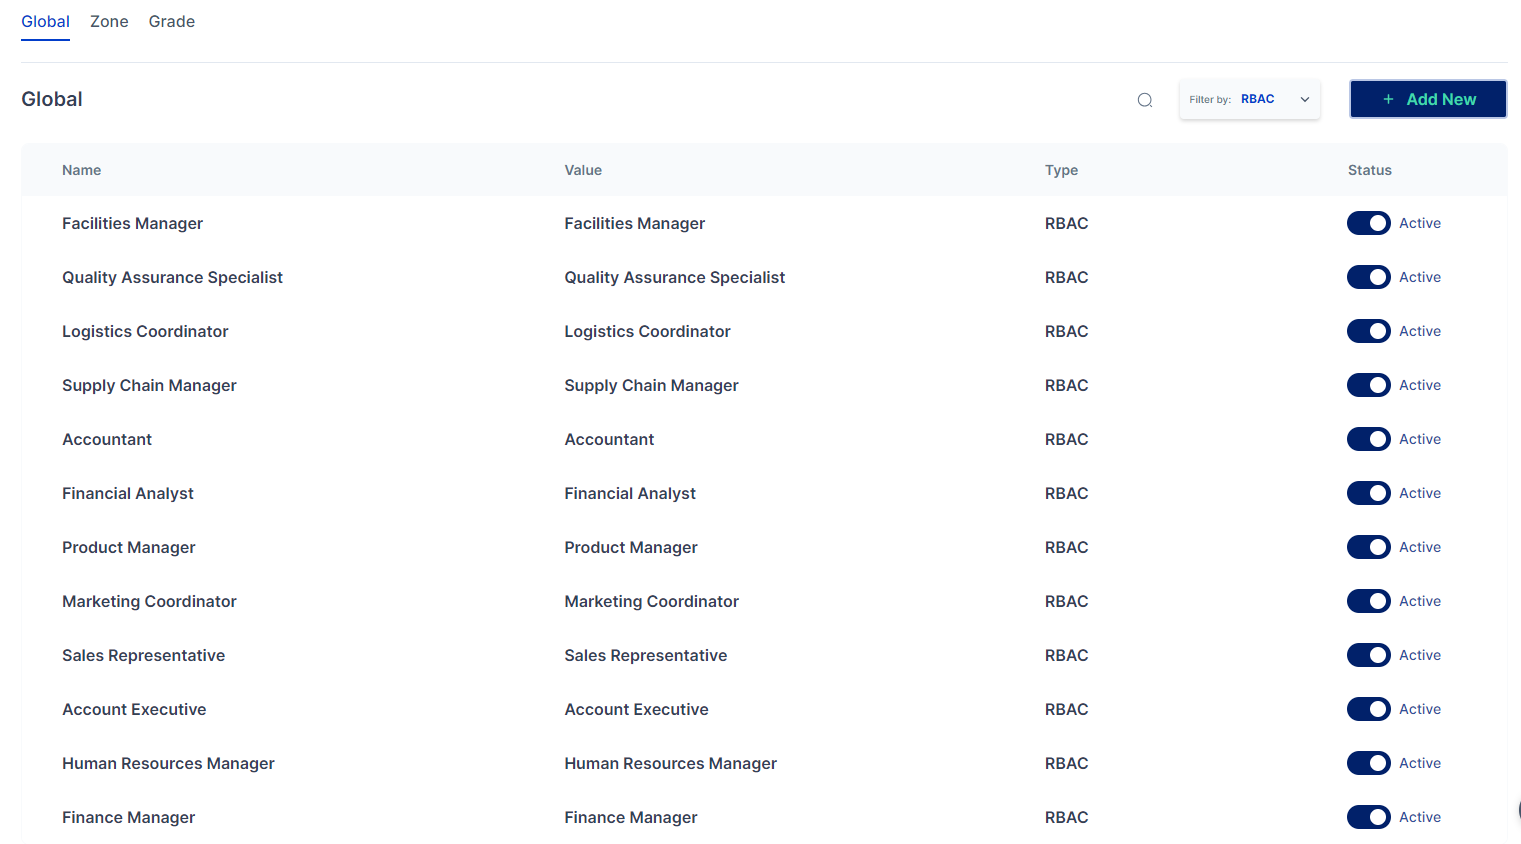Expand the filter dropdown chevron arrow
The width and height of the screenshot is (1521, 844).
pyautogui.click(x=1304, y=99)
